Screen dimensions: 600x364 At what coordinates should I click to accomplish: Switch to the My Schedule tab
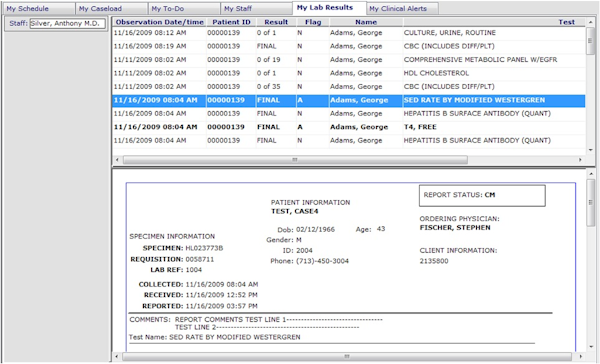38,8
